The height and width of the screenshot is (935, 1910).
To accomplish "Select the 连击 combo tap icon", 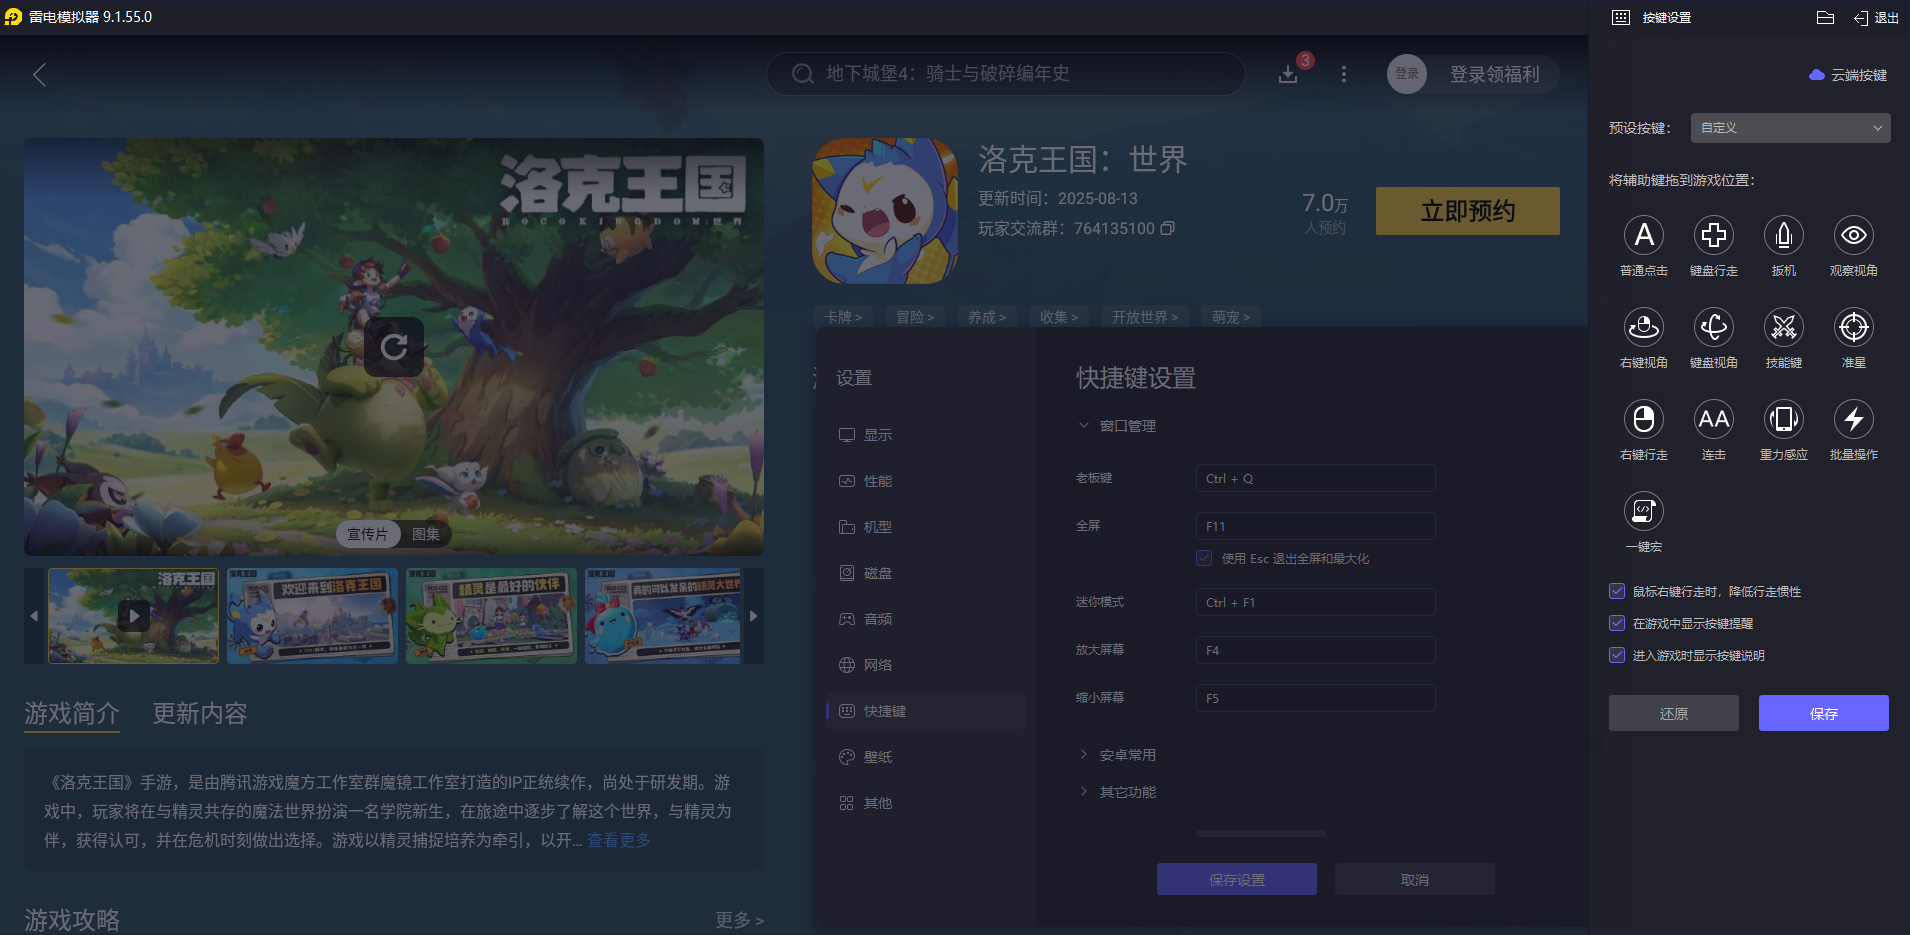I will pyautogui.click(x=1713, y=419).
